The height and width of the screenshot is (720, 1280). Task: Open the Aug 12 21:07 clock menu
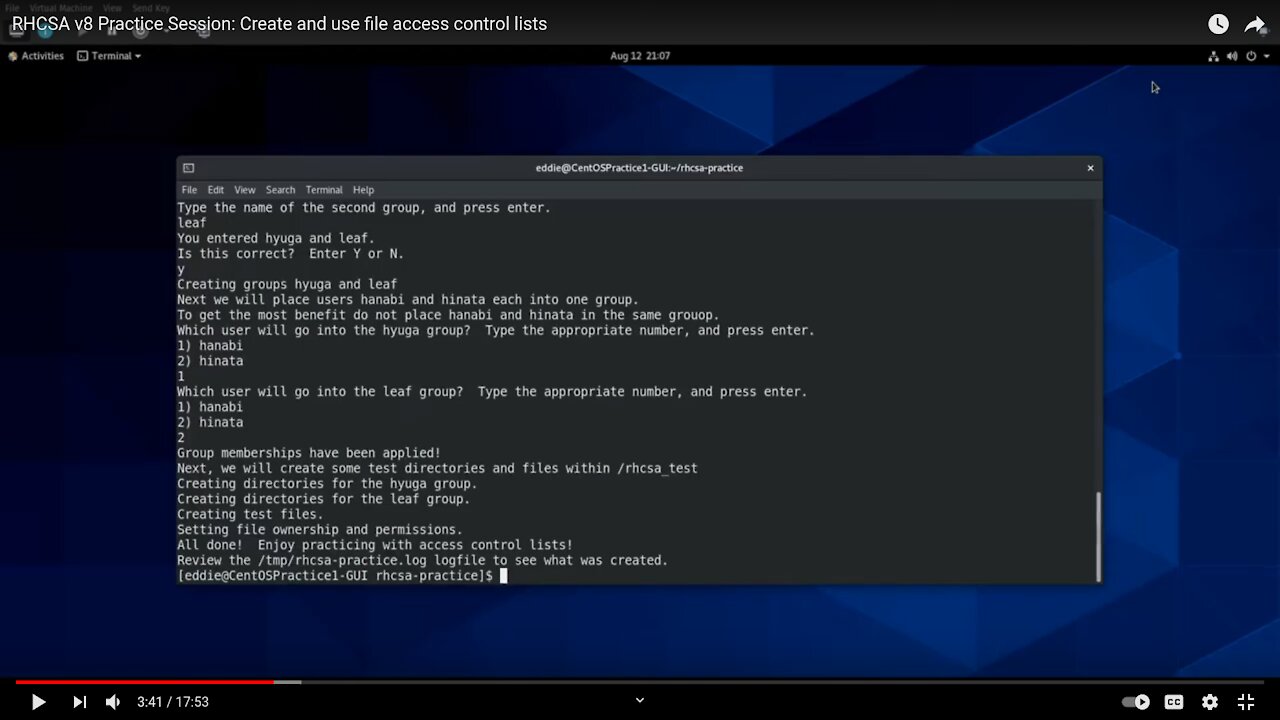[x=640, y=56]
